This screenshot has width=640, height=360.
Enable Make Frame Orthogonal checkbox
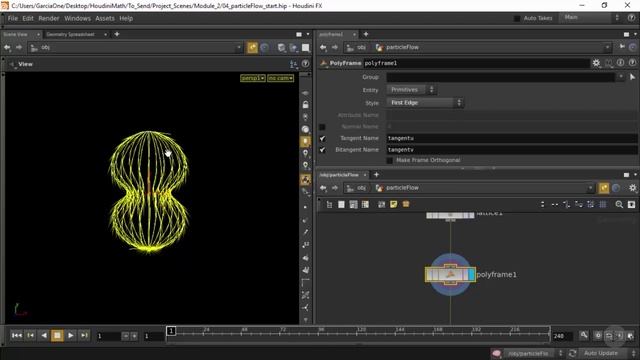pos(390,160)
